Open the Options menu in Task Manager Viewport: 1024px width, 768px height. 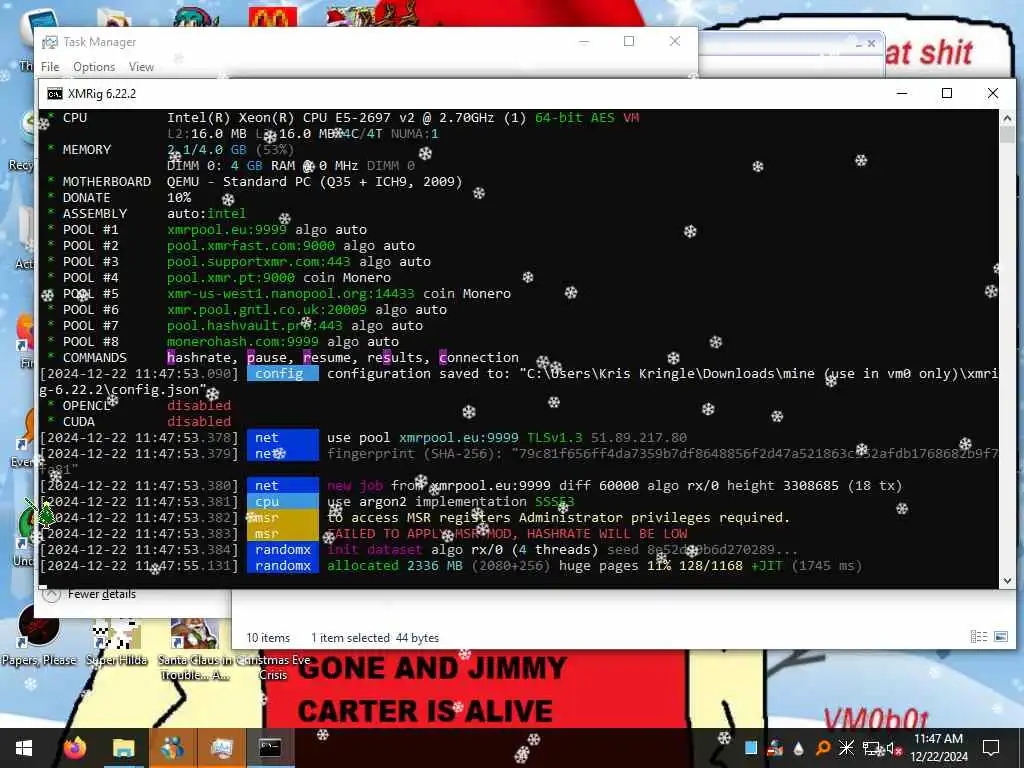(94, 67)
